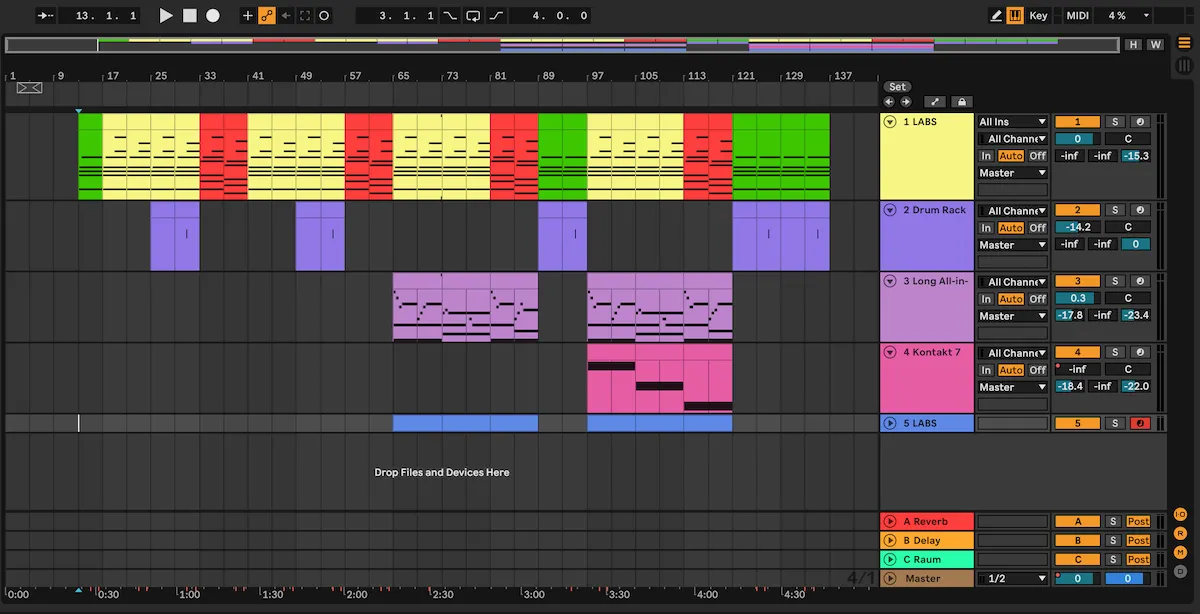This screenshot has width=1200, height=614.
Task: Jump to the next locator
Action: [906, 102]
